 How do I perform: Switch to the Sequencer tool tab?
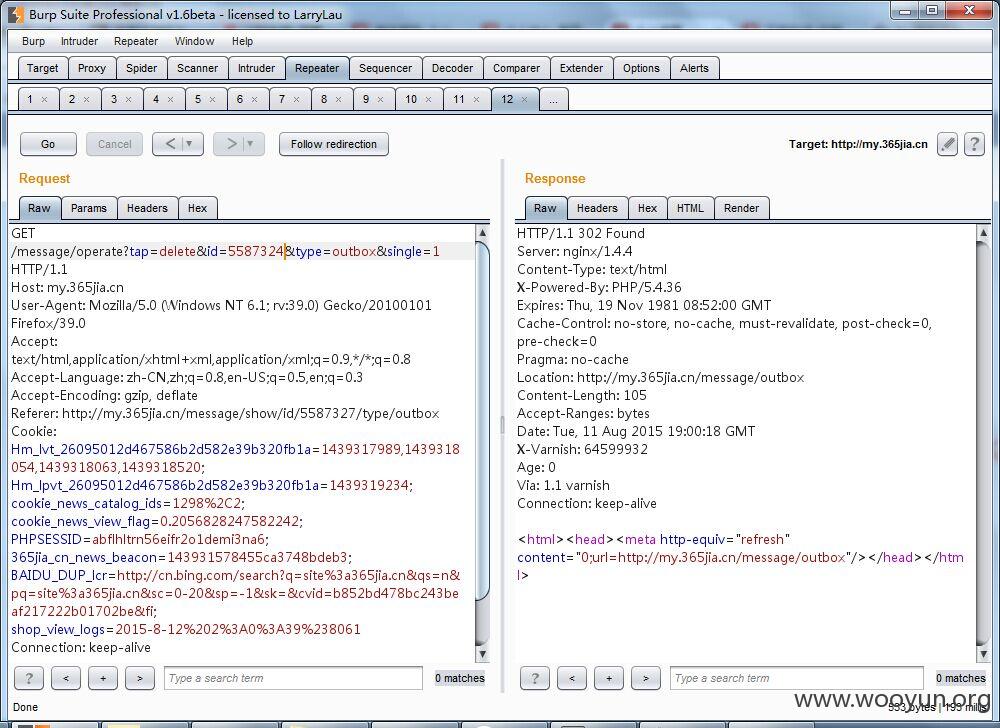(385, 68)
